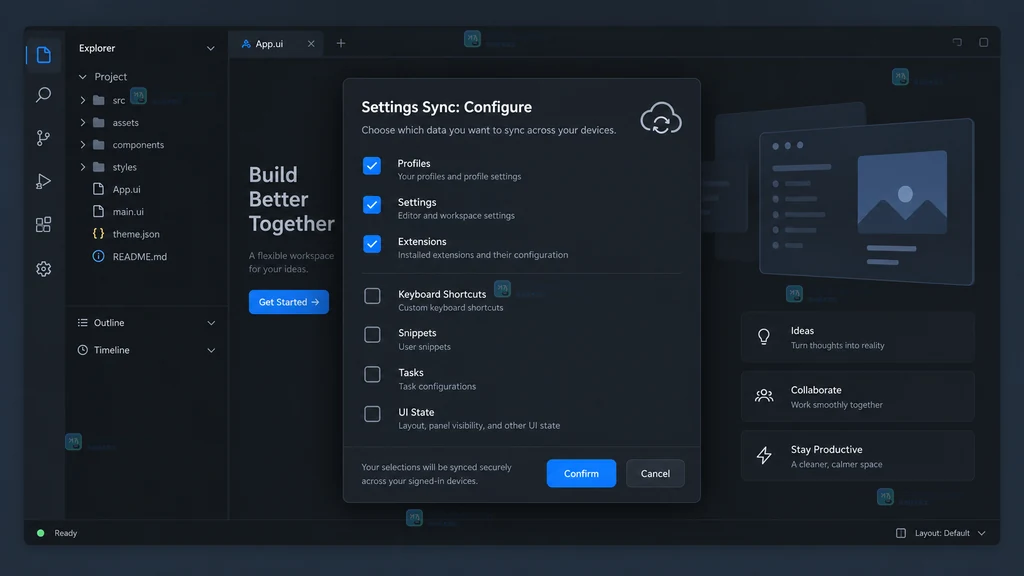
Task: Select the theme.json file name
Action: click(x=136, y=234)
